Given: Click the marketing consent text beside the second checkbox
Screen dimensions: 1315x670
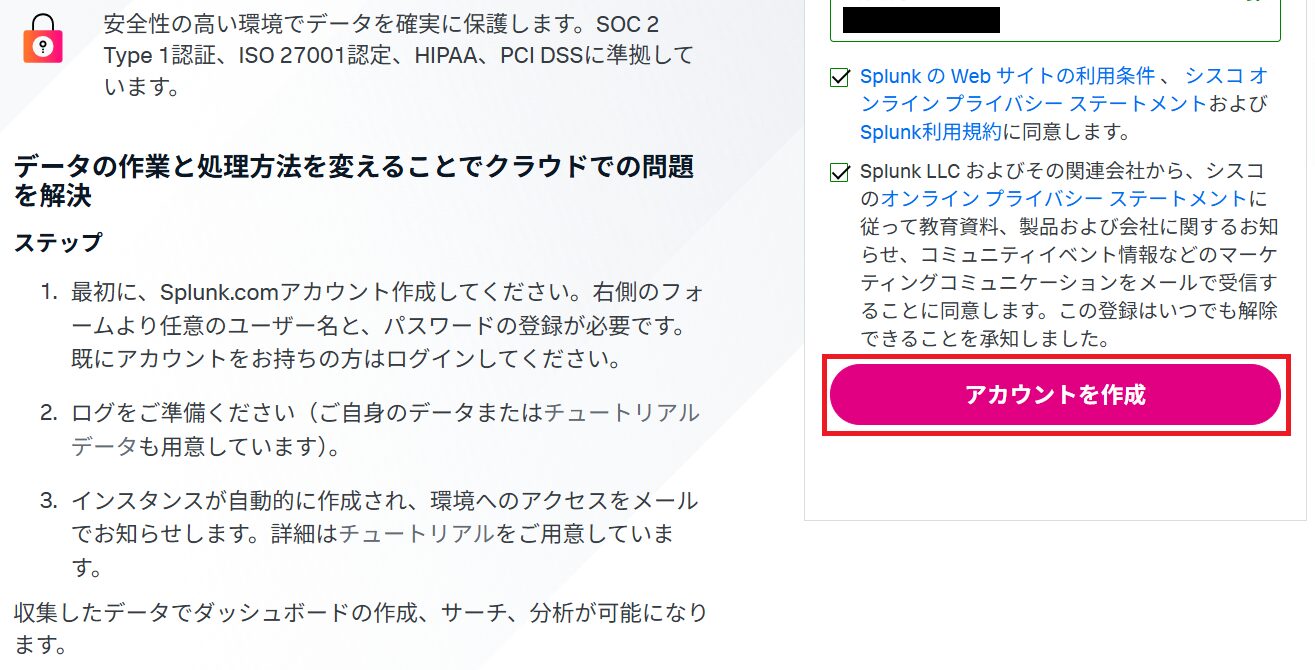Looking at the screenshot, I should pyautogui.click(x=1069, y=255).
